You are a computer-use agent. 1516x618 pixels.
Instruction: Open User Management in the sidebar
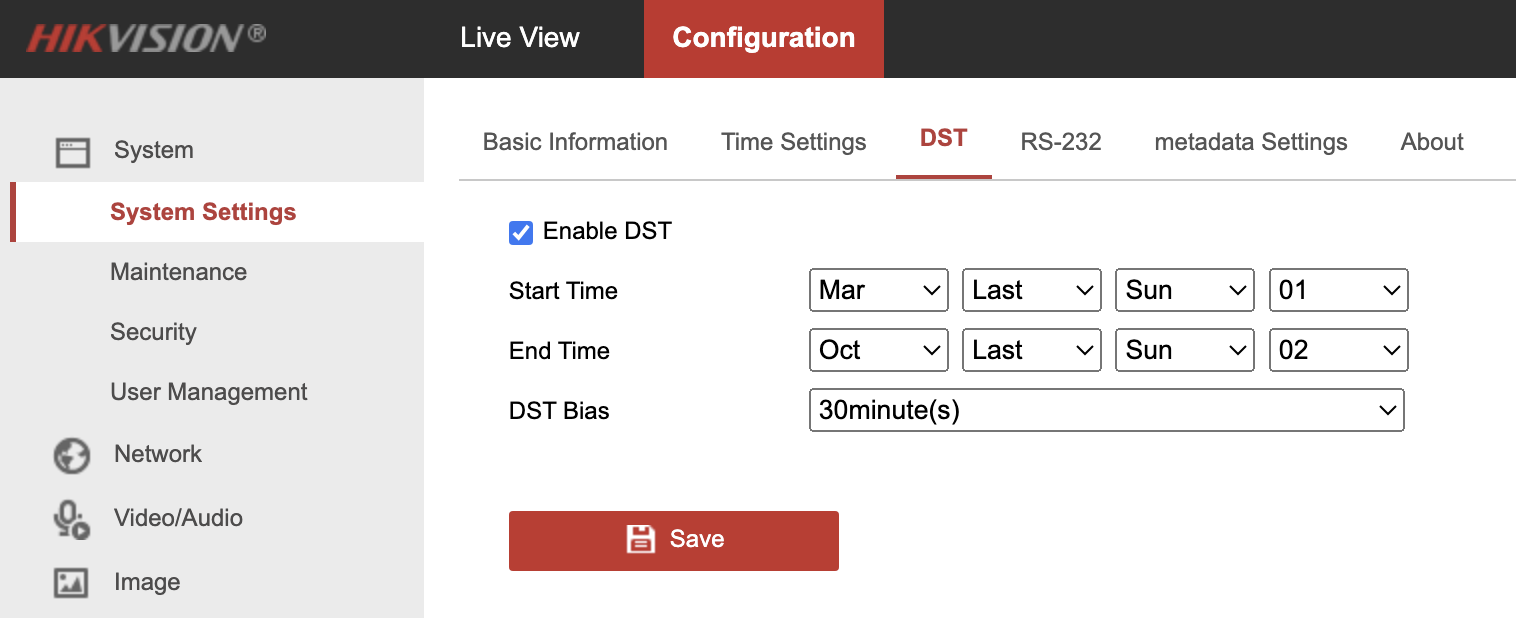(x=209, y=392)
